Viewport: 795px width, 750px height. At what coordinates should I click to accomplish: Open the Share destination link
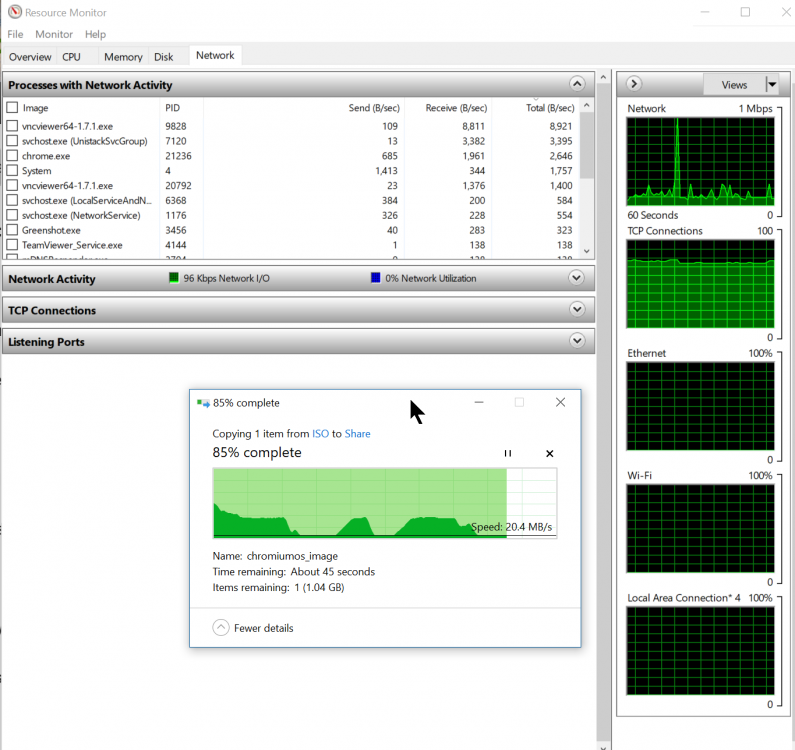[x=357, y=434]
